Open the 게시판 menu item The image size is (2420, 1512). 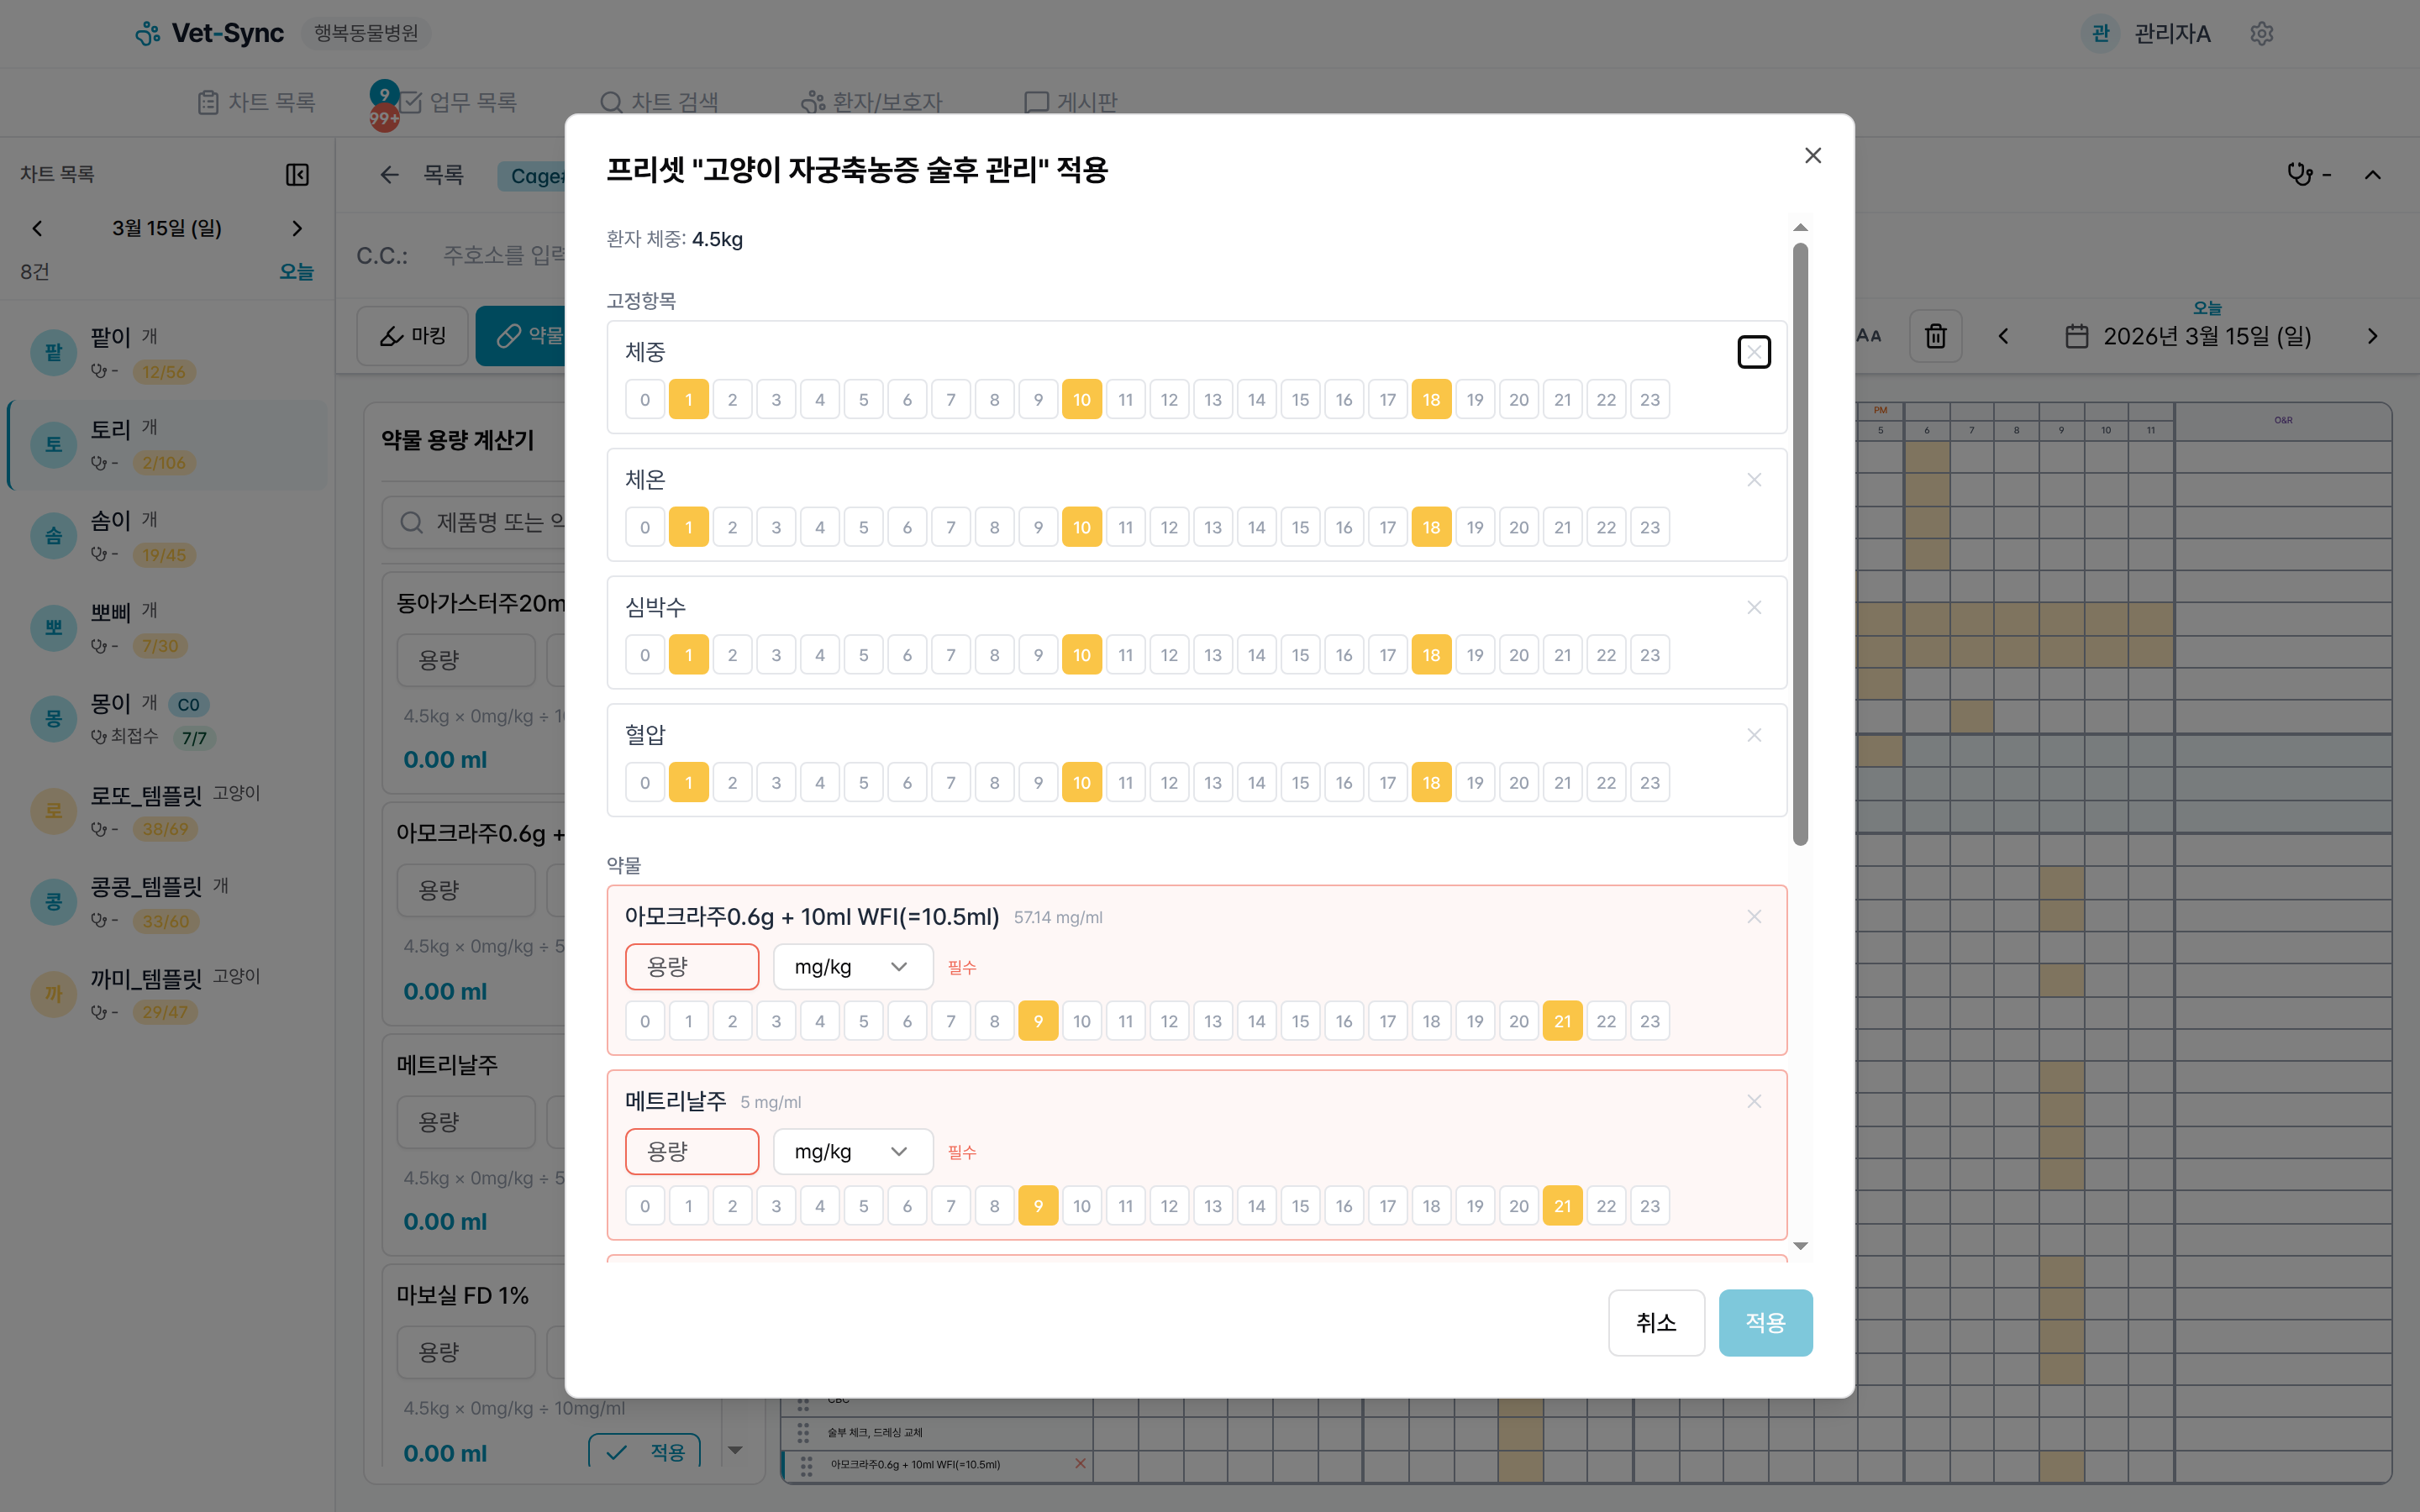pyautogui.click(x=1070, y=101)
